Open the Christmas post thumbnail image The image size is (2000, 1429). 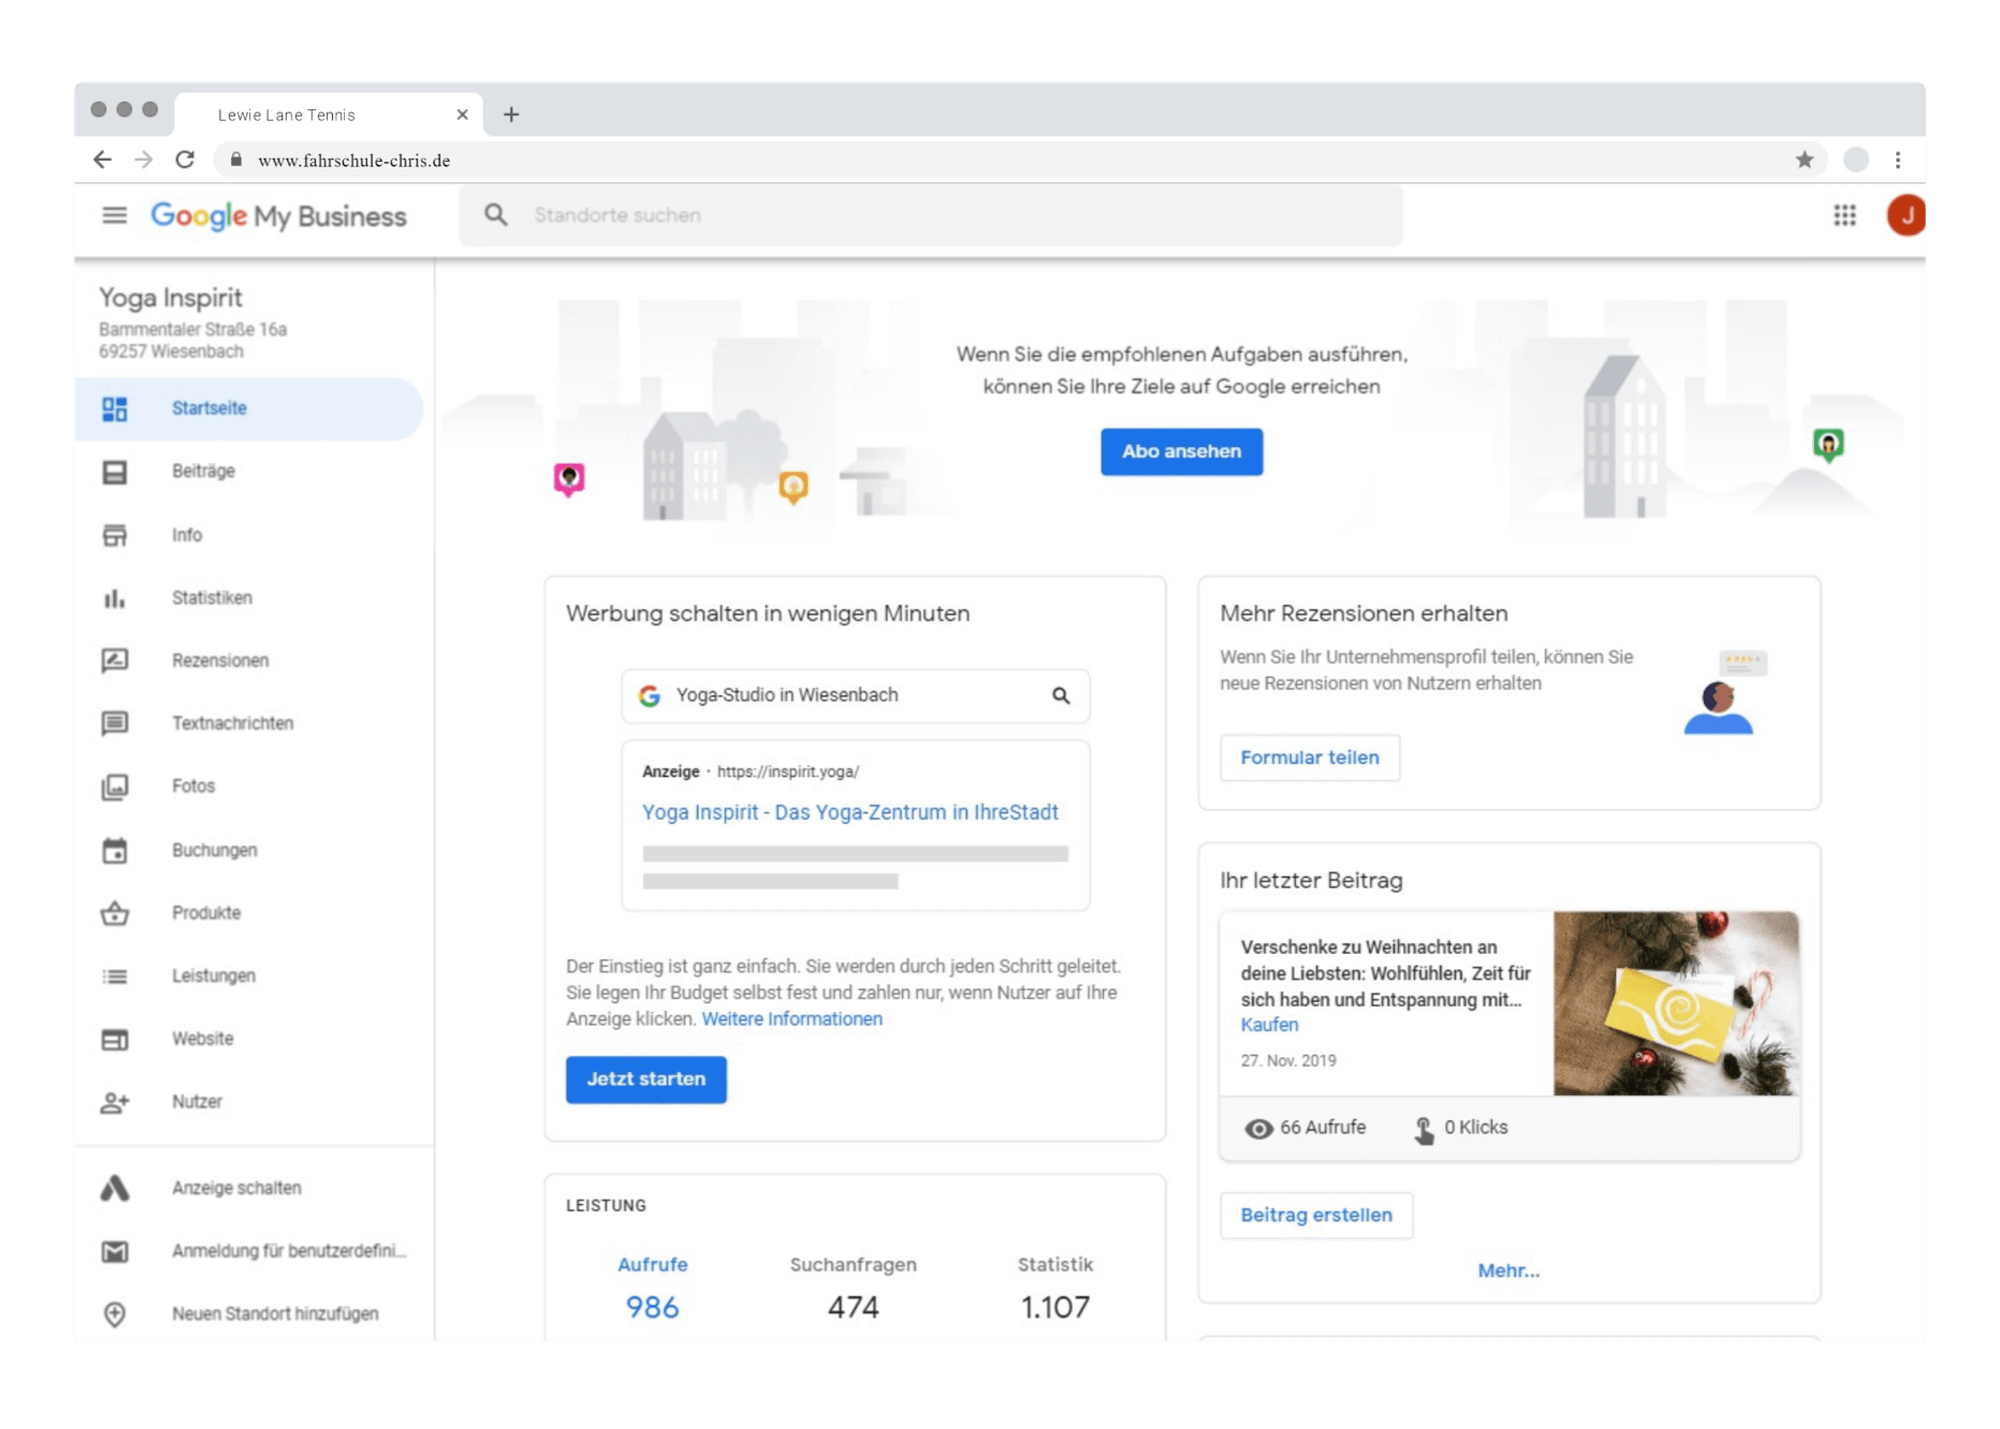click(1676, 1003)
